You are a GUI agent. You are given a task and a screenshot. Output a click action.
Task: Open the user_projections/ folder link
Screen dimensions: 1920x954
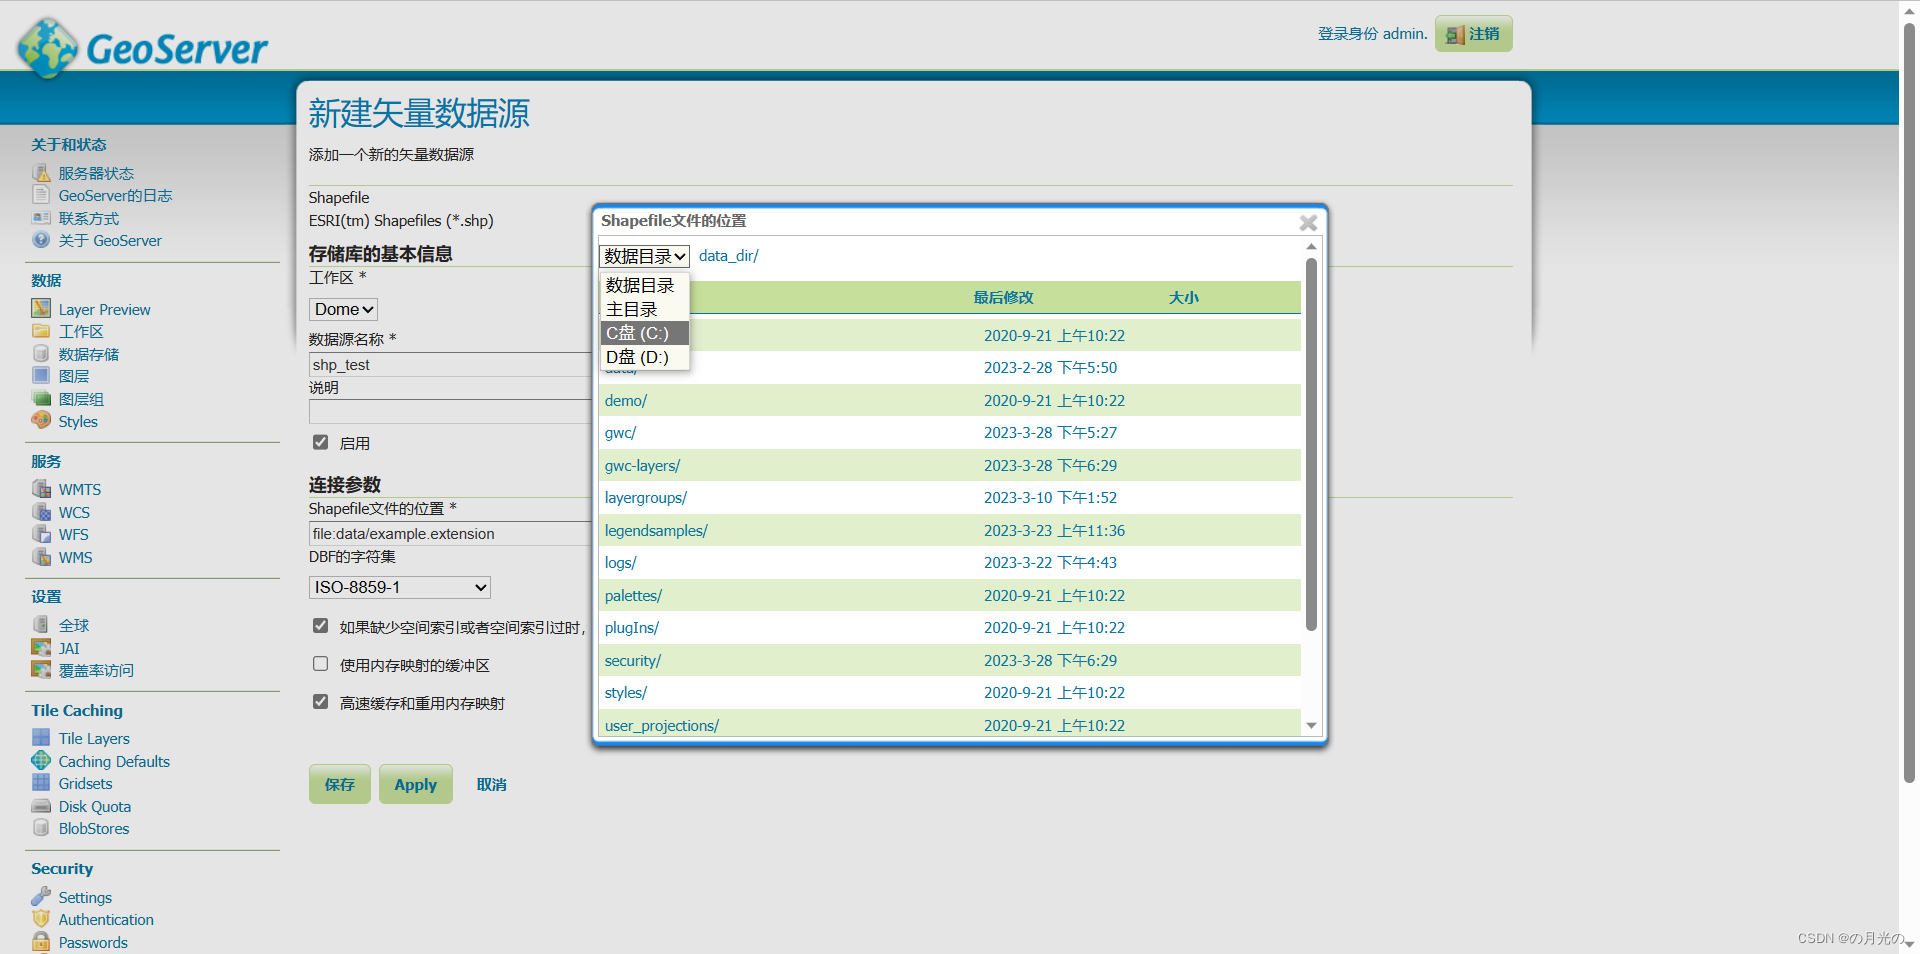[662, 725]
